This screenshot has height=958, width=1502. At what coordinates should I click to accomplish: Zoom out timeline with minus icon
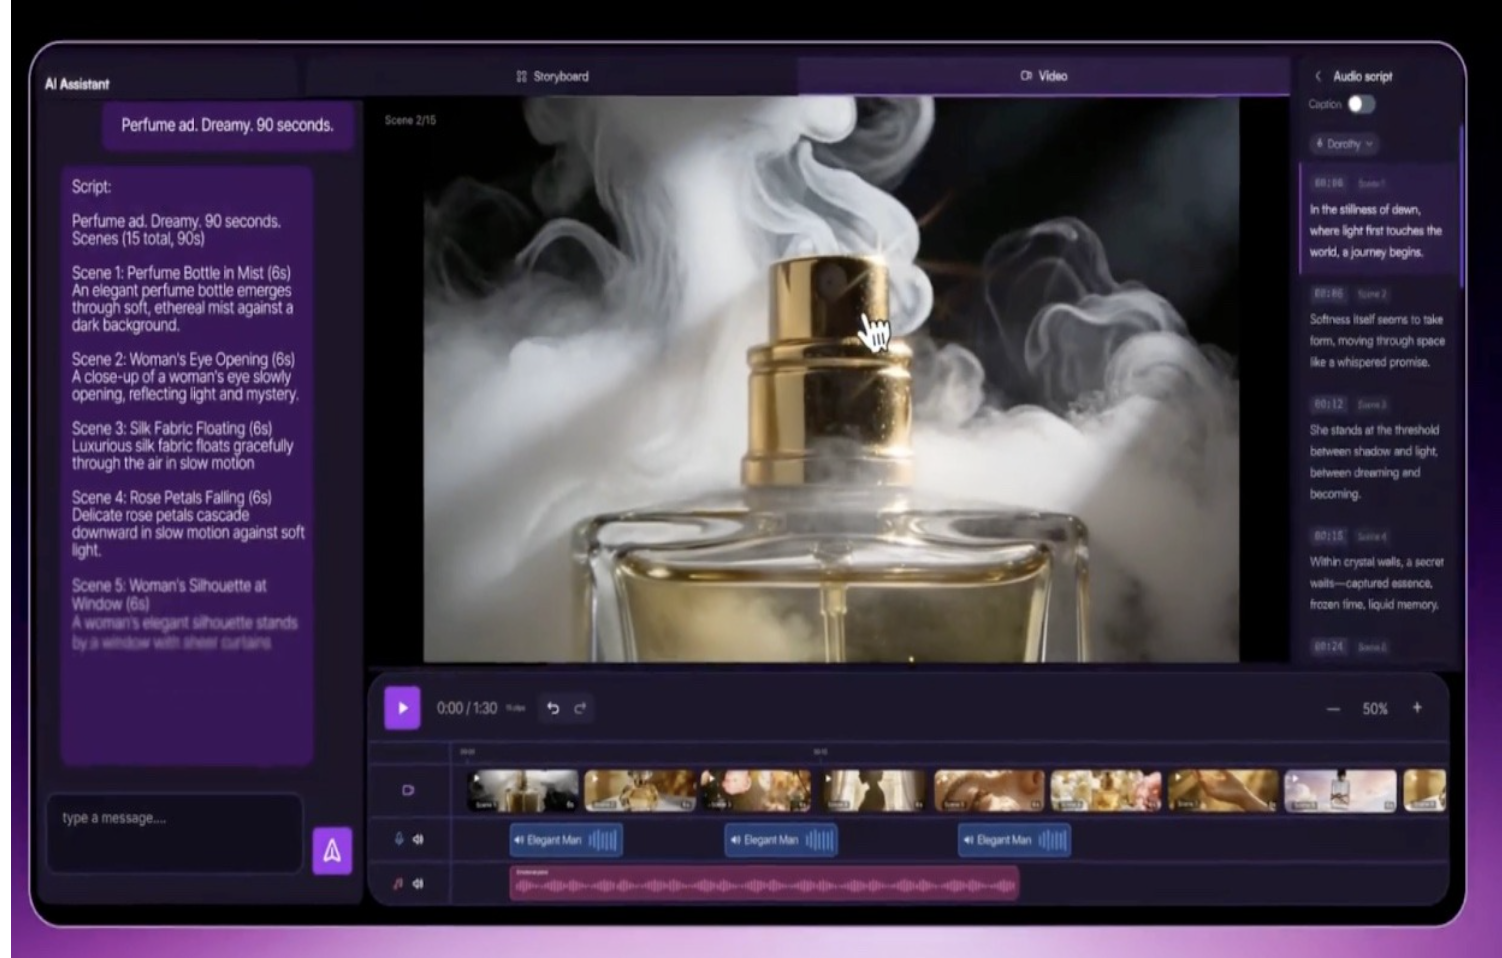(1333, 709)
